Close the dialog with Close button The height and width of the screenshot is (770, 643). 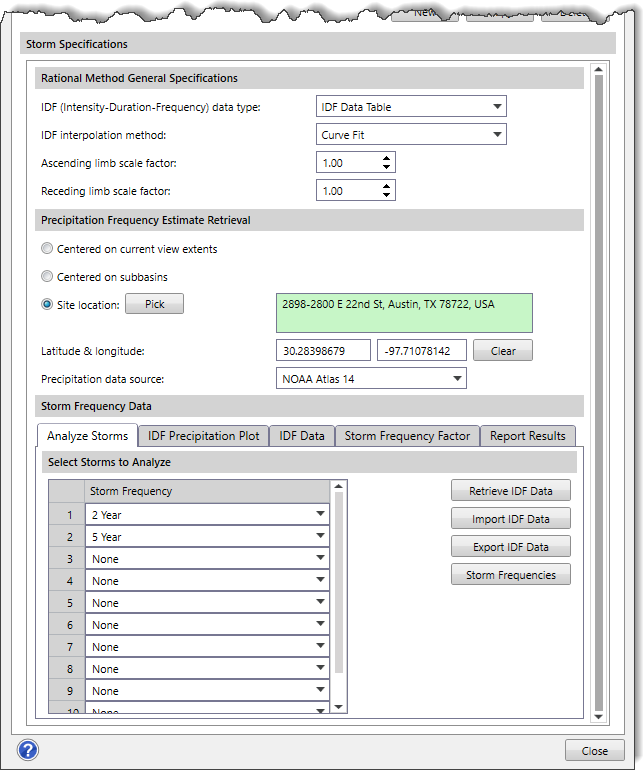pos(594,750)
